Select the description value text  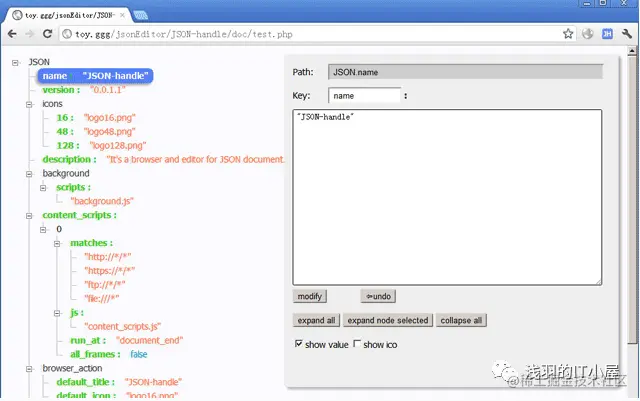195,159
